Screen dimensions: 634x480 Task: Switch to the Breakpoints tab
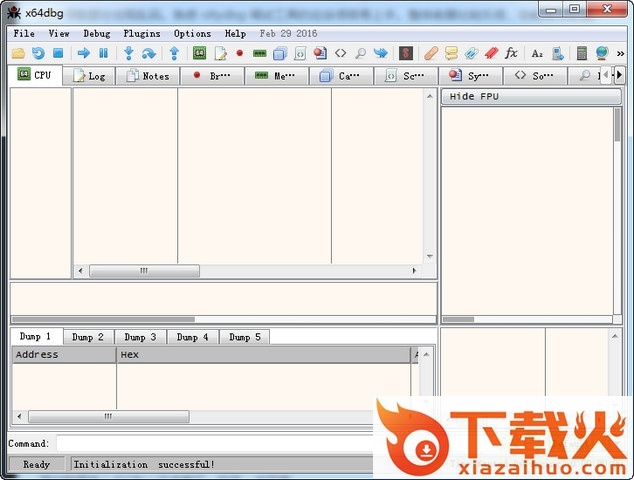[212, 76]
